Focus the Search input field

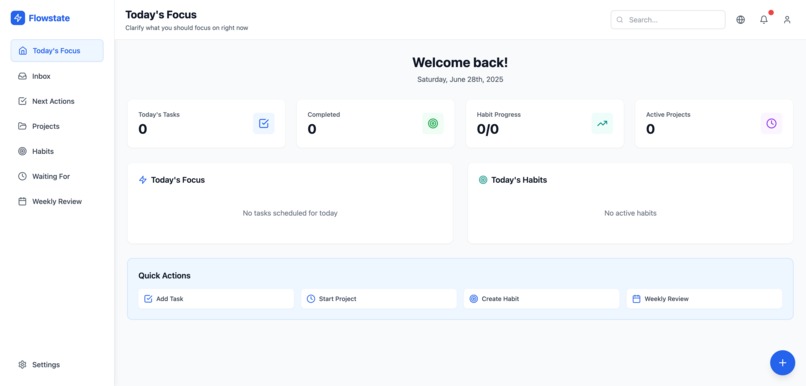[x=668, y=20]
